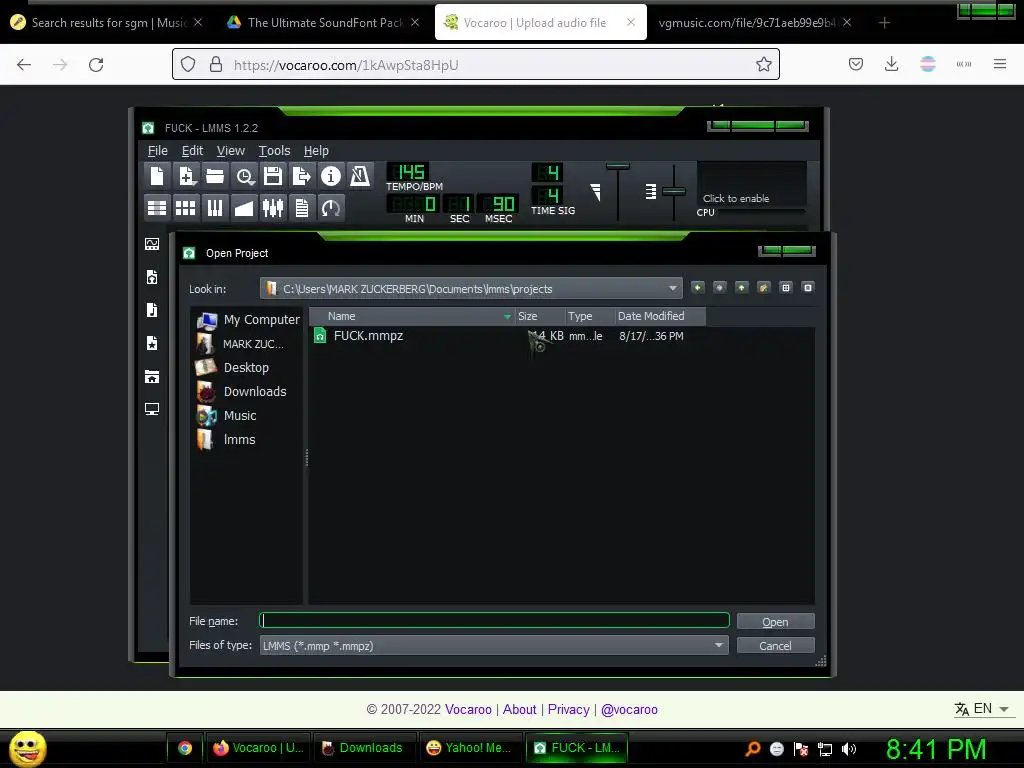The image size is (1024, 768).
Task: Click the What's This info icon
Action: point(330,176)
